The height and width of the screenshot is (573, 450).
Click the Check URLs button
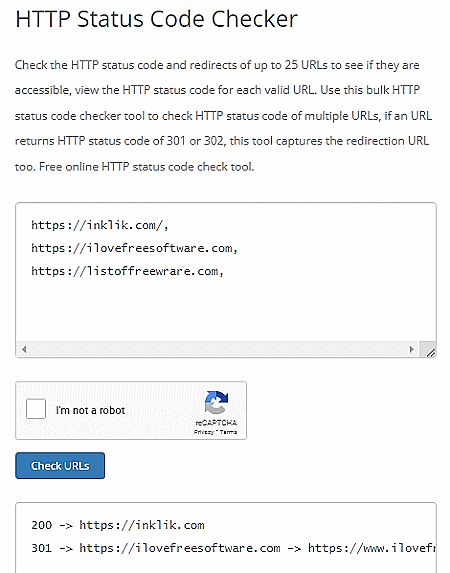pos(60,466)
